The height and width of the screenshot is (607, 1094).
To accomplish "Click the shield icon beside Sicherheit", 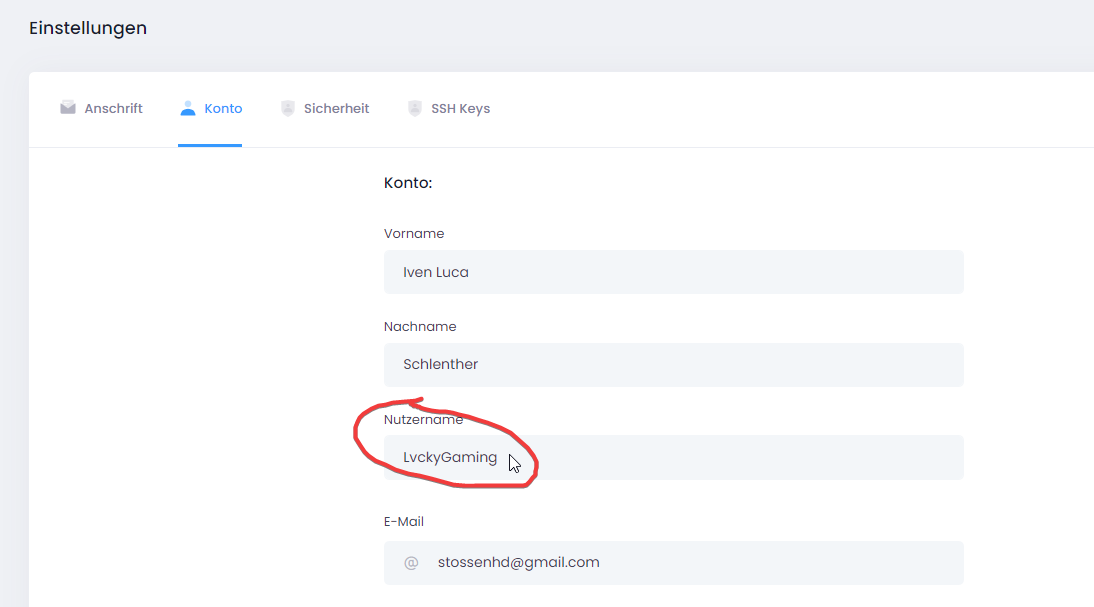I will 288,108.
